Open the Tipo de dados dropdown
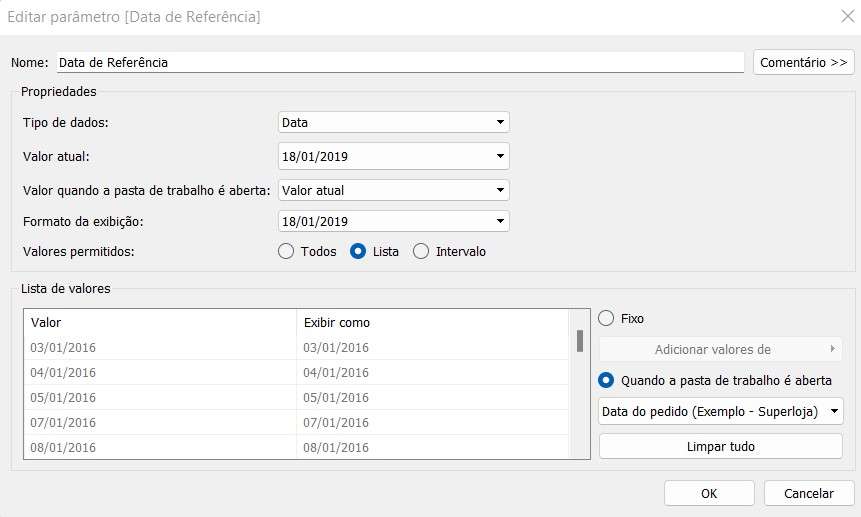861x517 pixels. [x=394, y=122]
